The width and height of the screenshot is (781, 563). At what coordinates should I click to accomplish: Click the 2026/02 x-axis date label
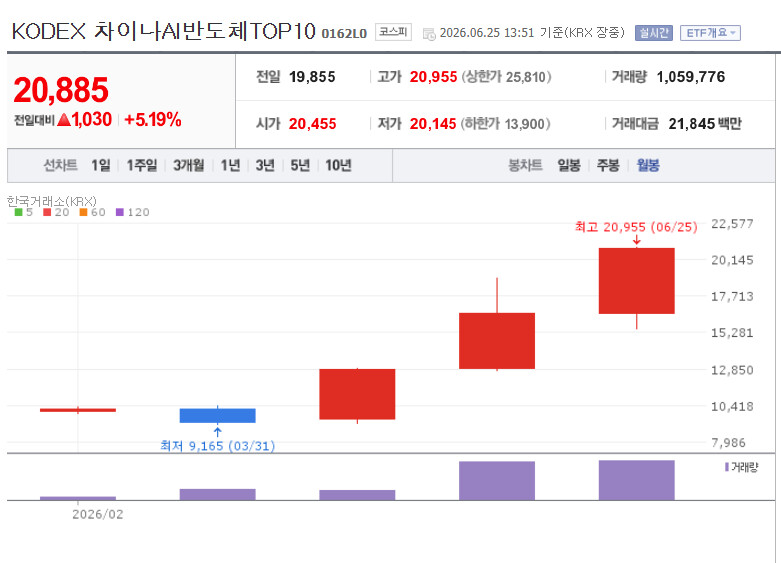click(x=98, y=514)
